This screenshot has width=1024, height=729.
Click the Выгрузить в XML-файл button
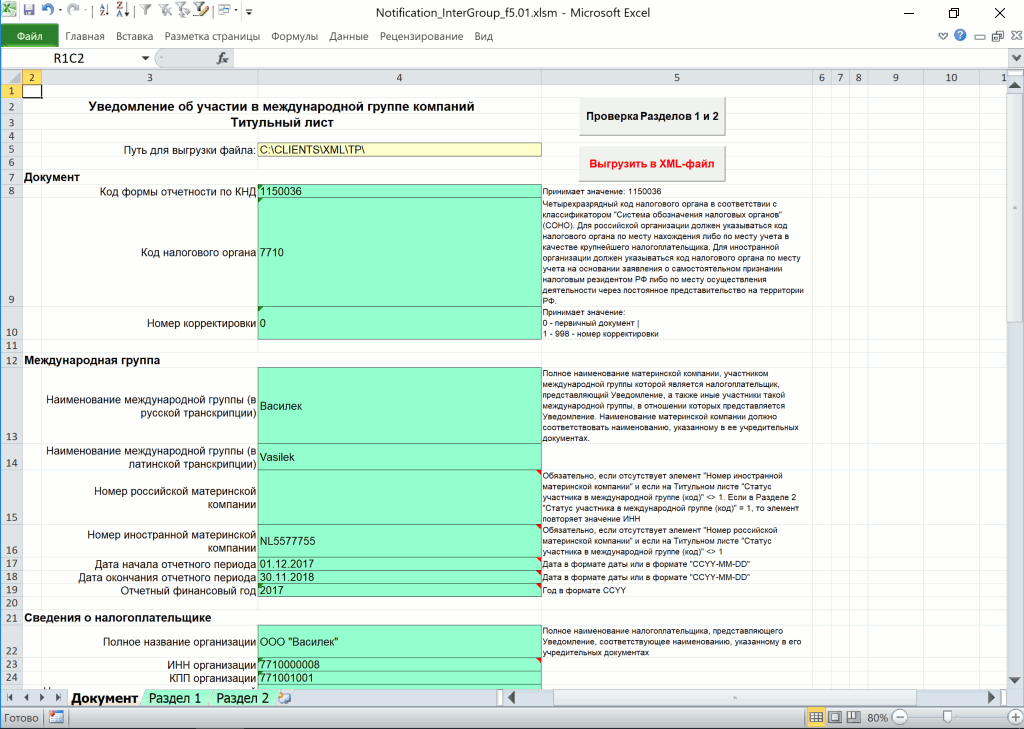pos(652,163)
